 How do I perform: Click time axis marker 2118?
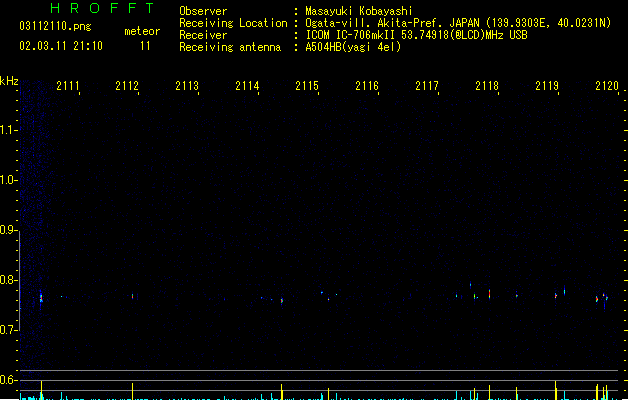click(487, 86)
